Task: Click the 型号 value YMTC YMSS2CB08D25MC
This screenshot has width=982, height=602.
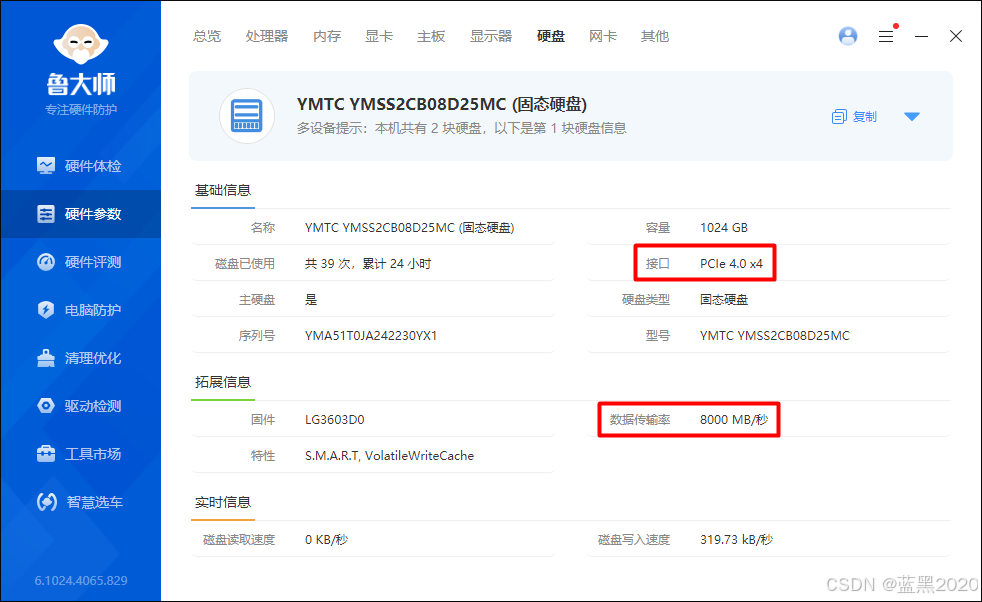Action: point(775,336)
